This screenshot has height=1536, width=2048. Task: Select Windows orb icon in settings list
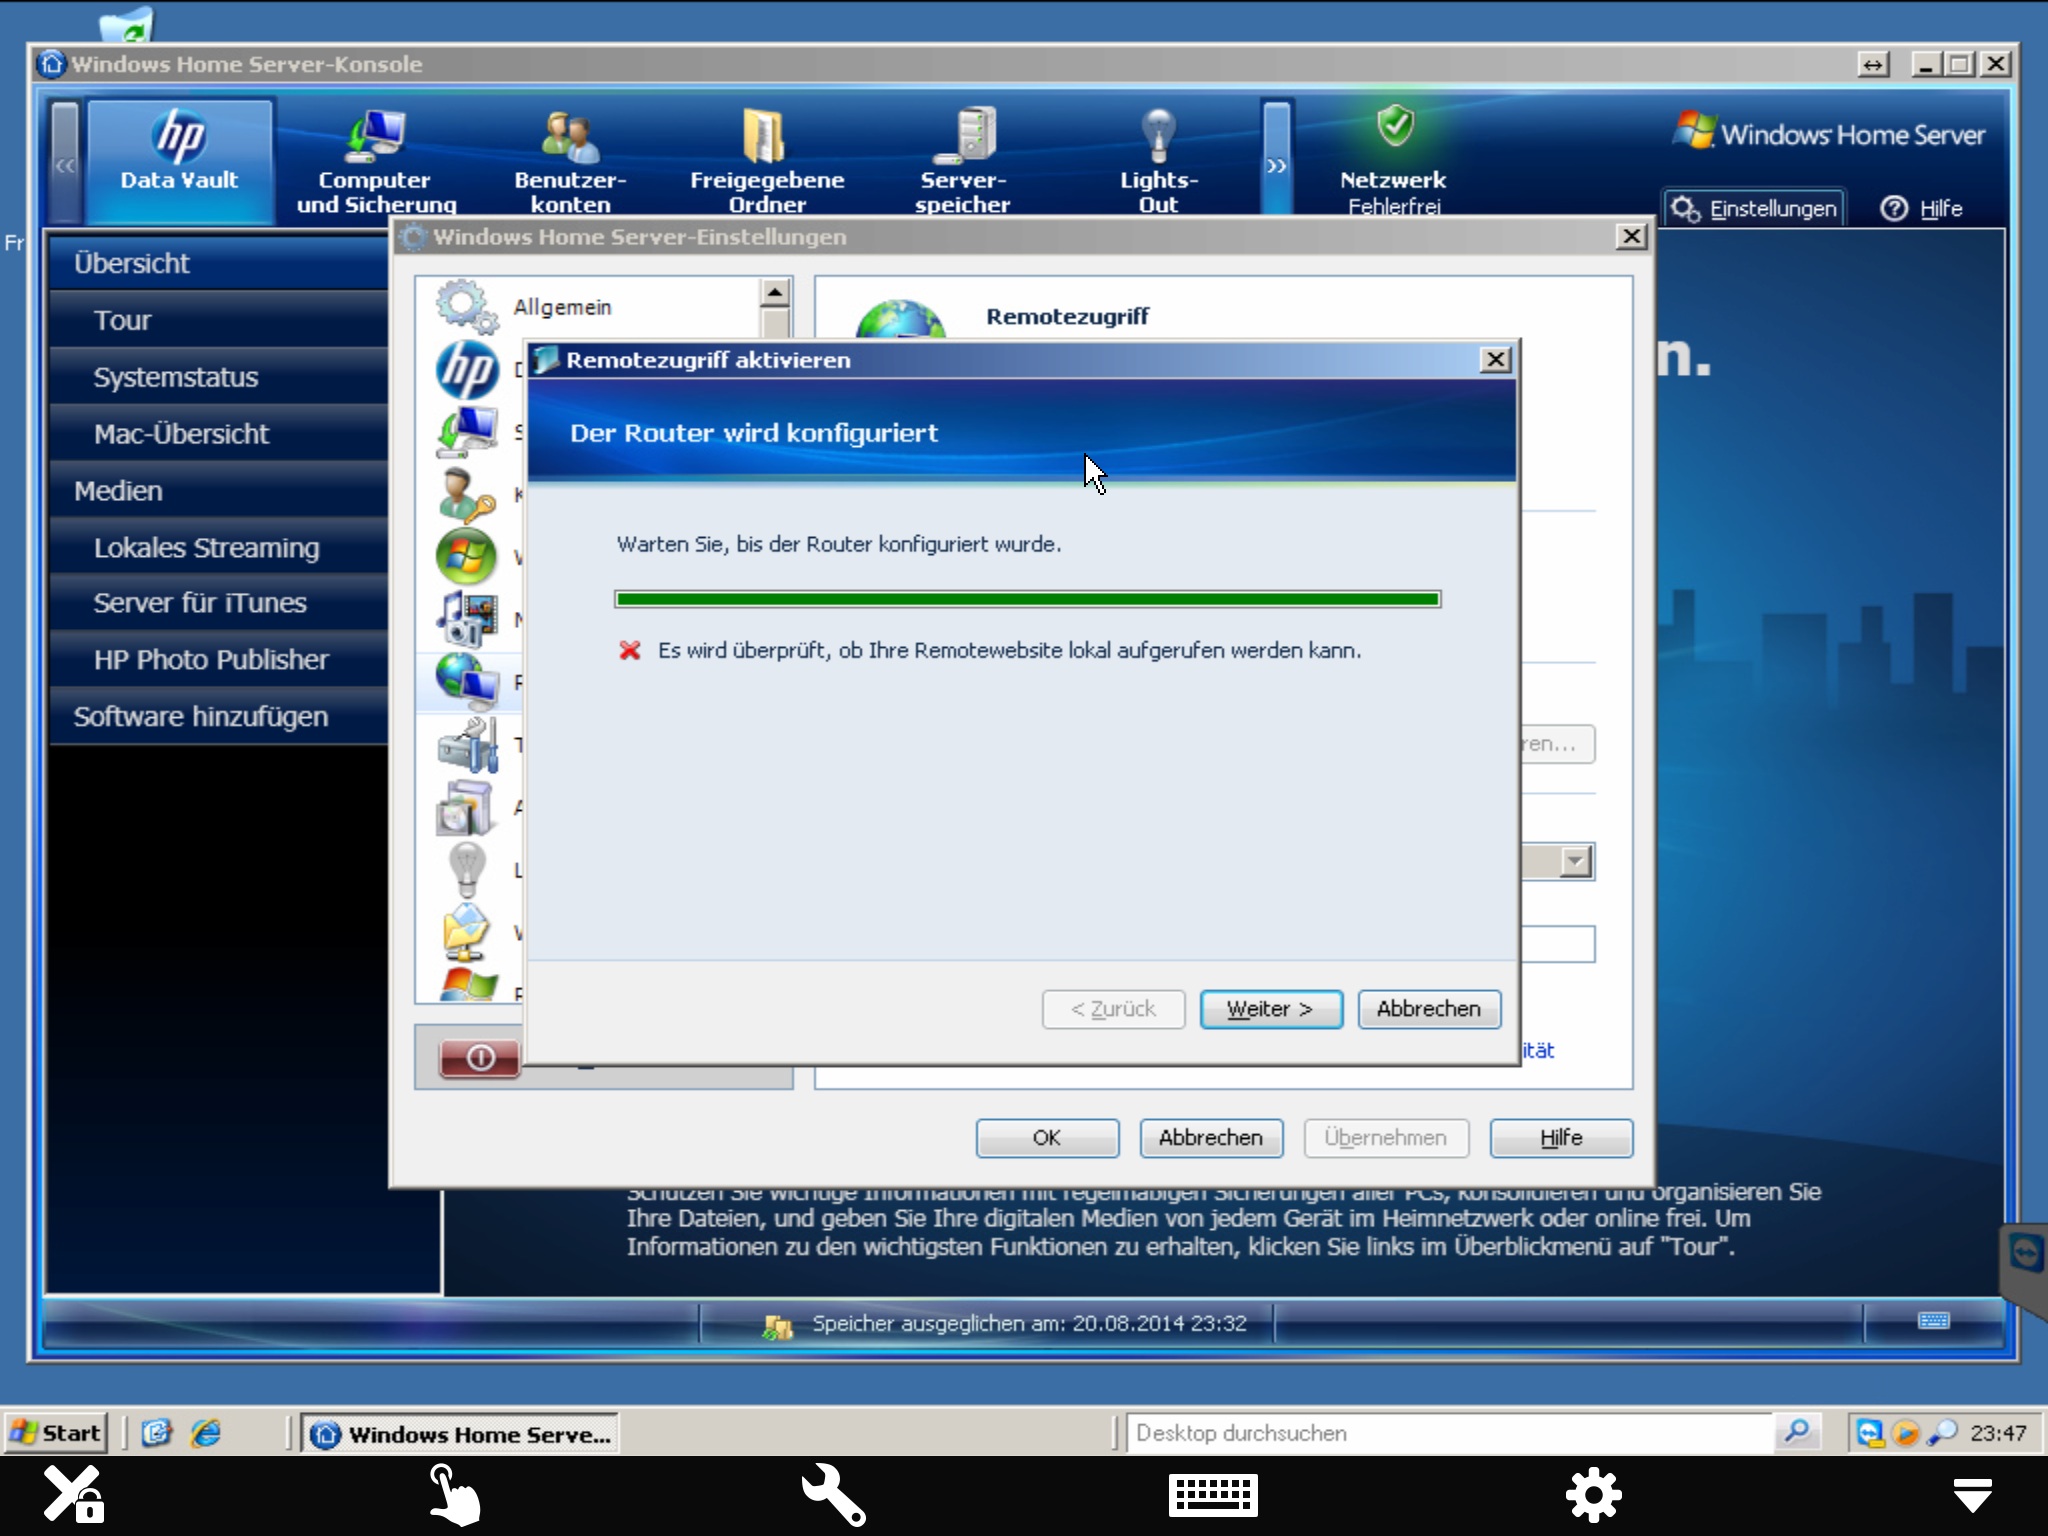click(467, 557)
